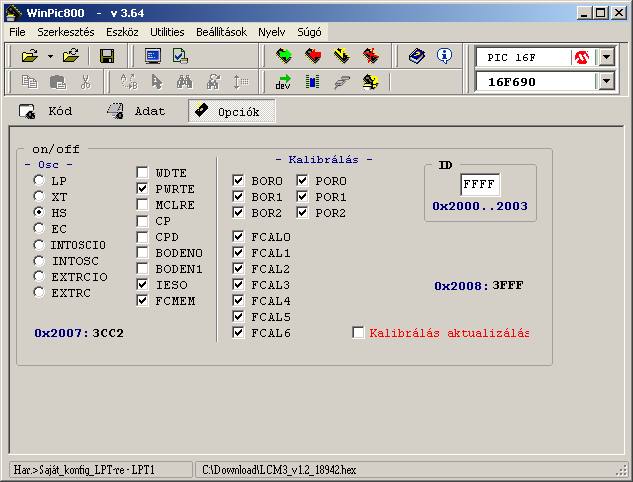Click the config word value 3CC2
Image resolution: width=633 pixels, height=482 pixels.
(x=108, y=333)
